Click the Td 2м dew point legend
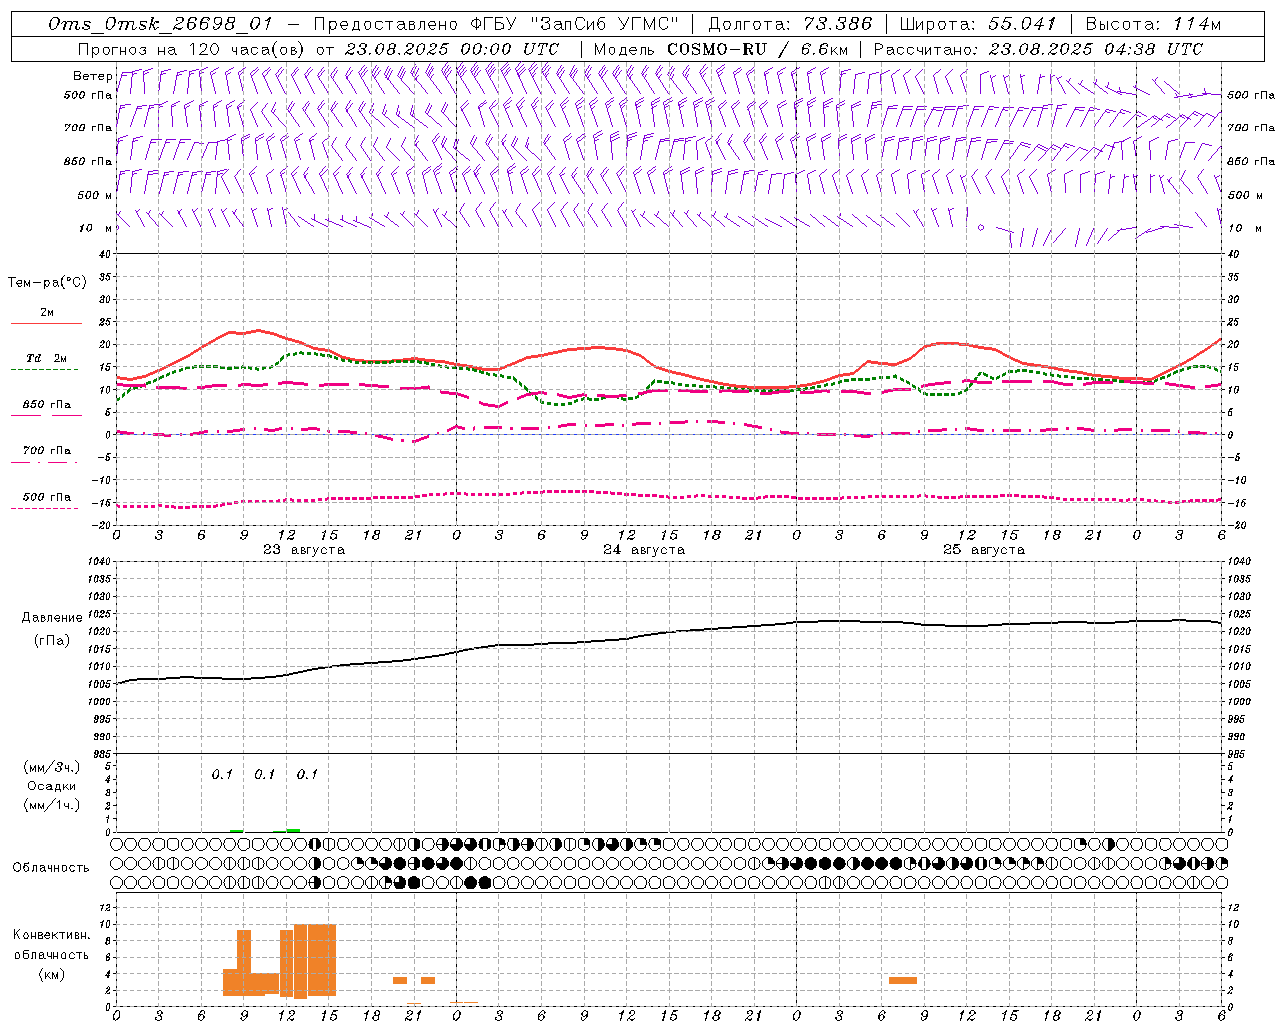This screenshot has width=1280, height=1024. click(46, 363)
